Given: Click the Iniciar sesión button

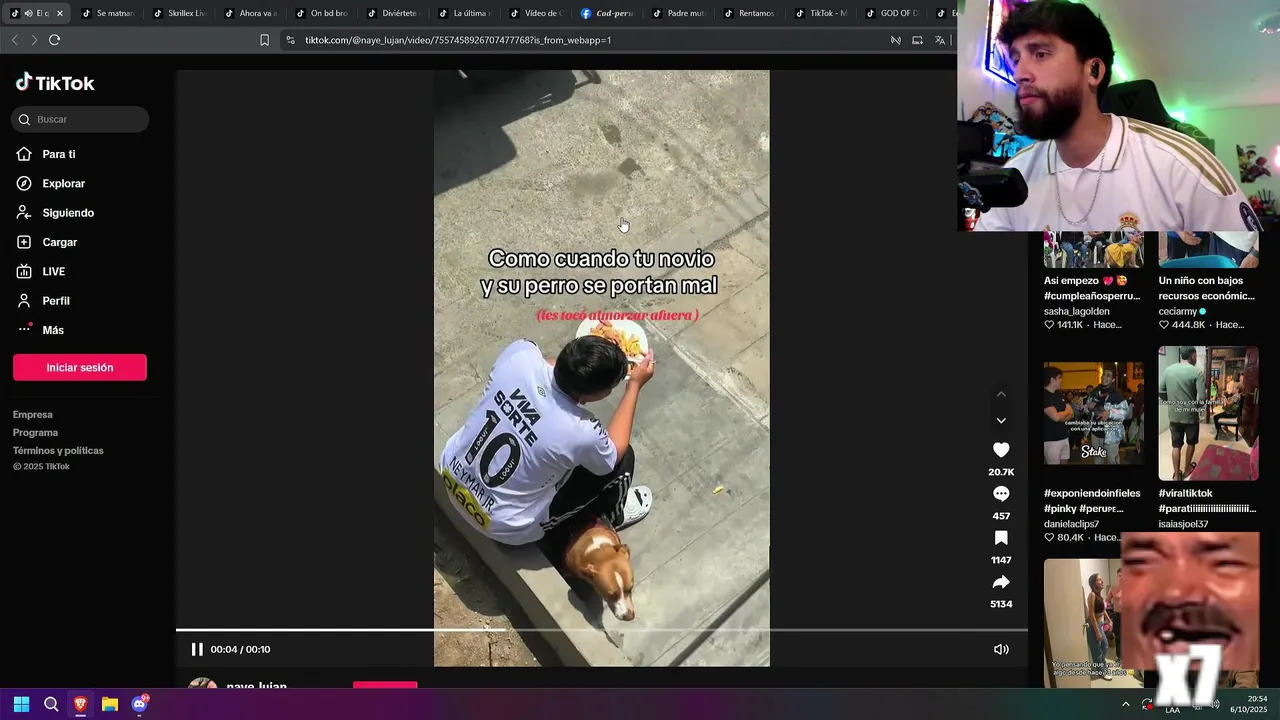Looking at the screenshot, I should click(x=80, y=367).
